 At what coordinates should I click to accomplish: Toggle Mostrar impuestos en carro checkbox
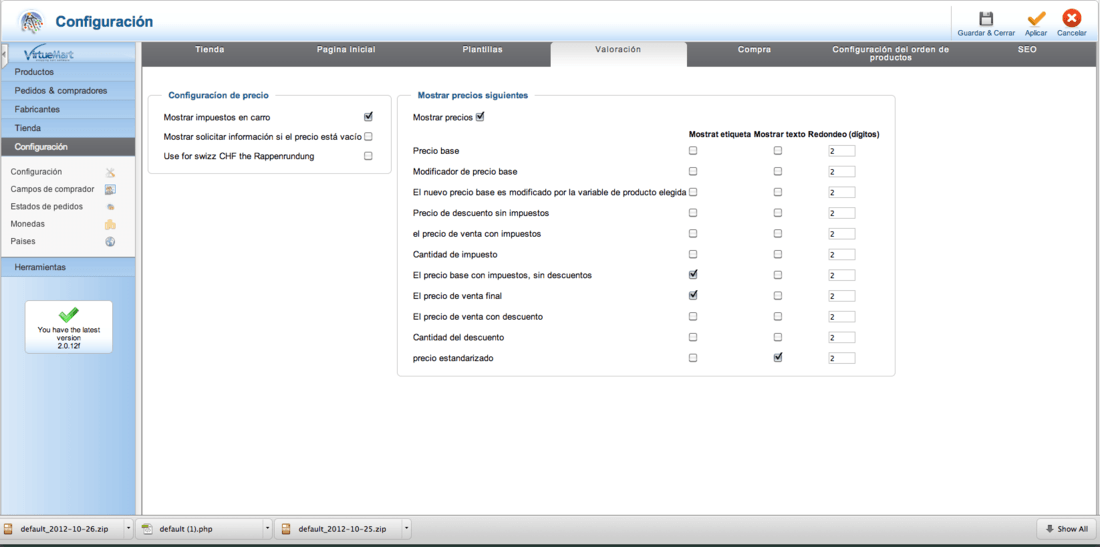point(368,117)
